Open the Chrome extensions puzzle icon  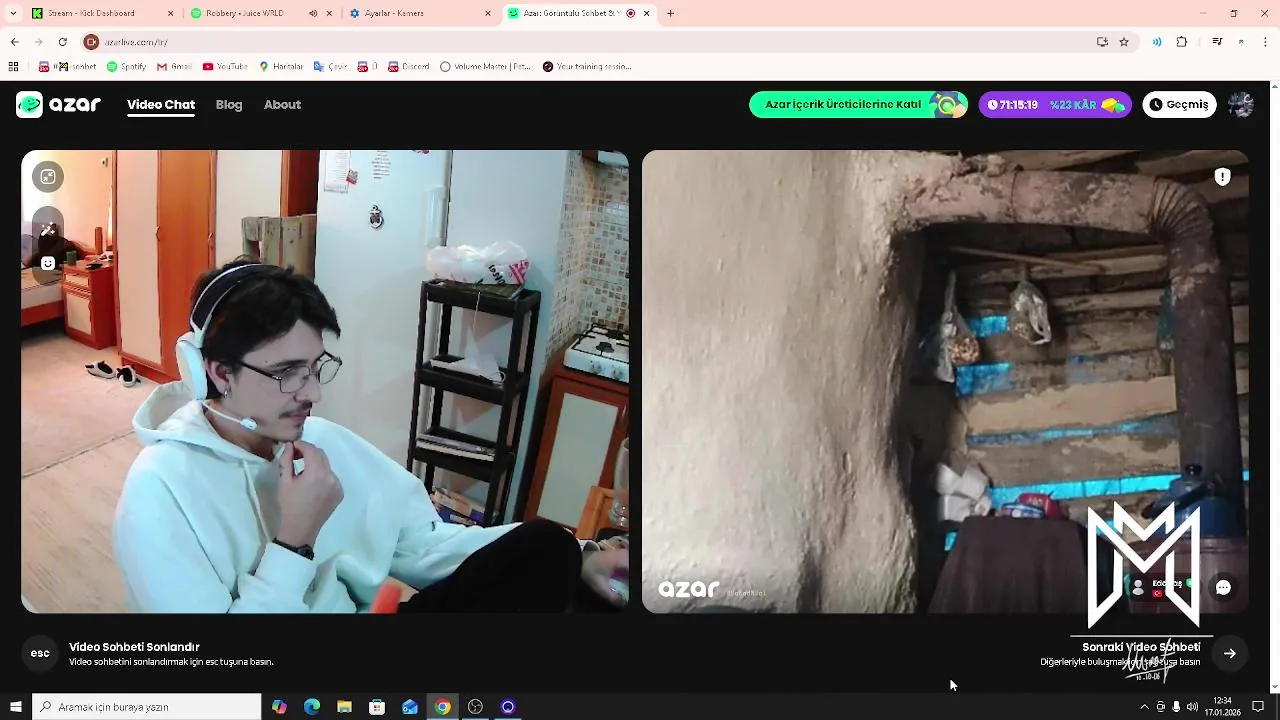pos(1182,42)
